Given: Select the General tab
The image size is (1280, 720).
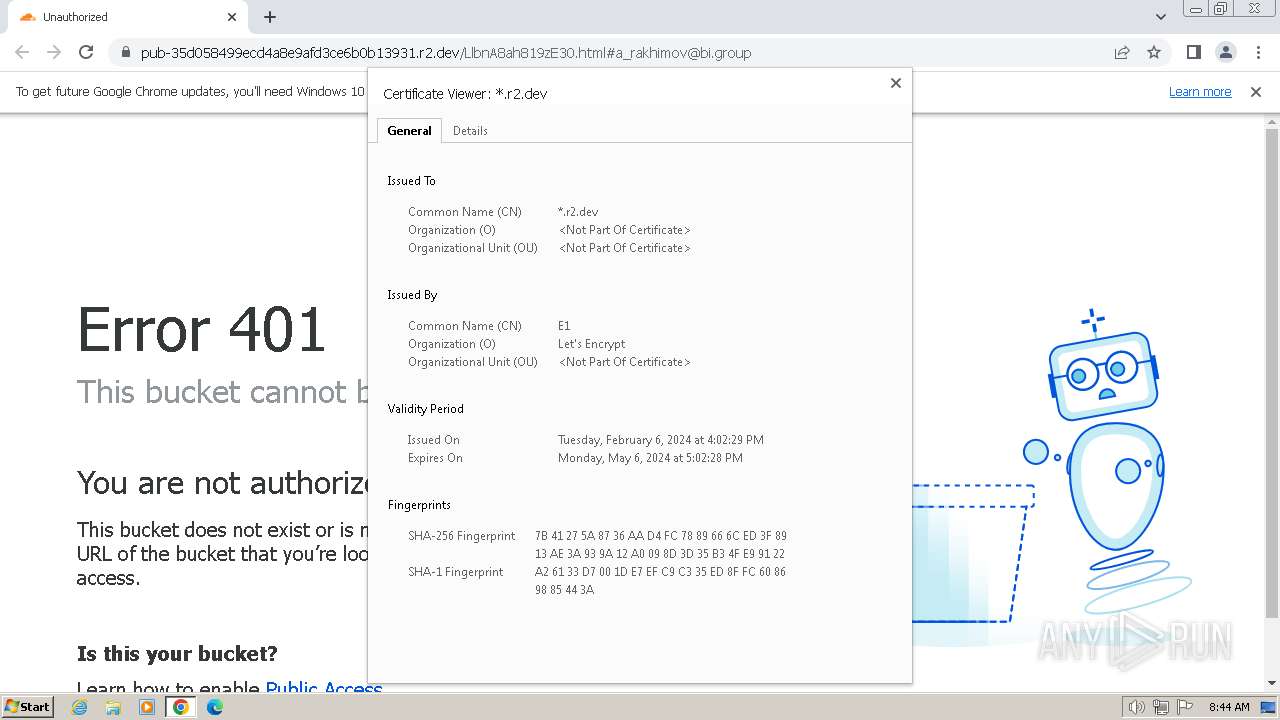Looking at the screenshot, I should 409,131.
